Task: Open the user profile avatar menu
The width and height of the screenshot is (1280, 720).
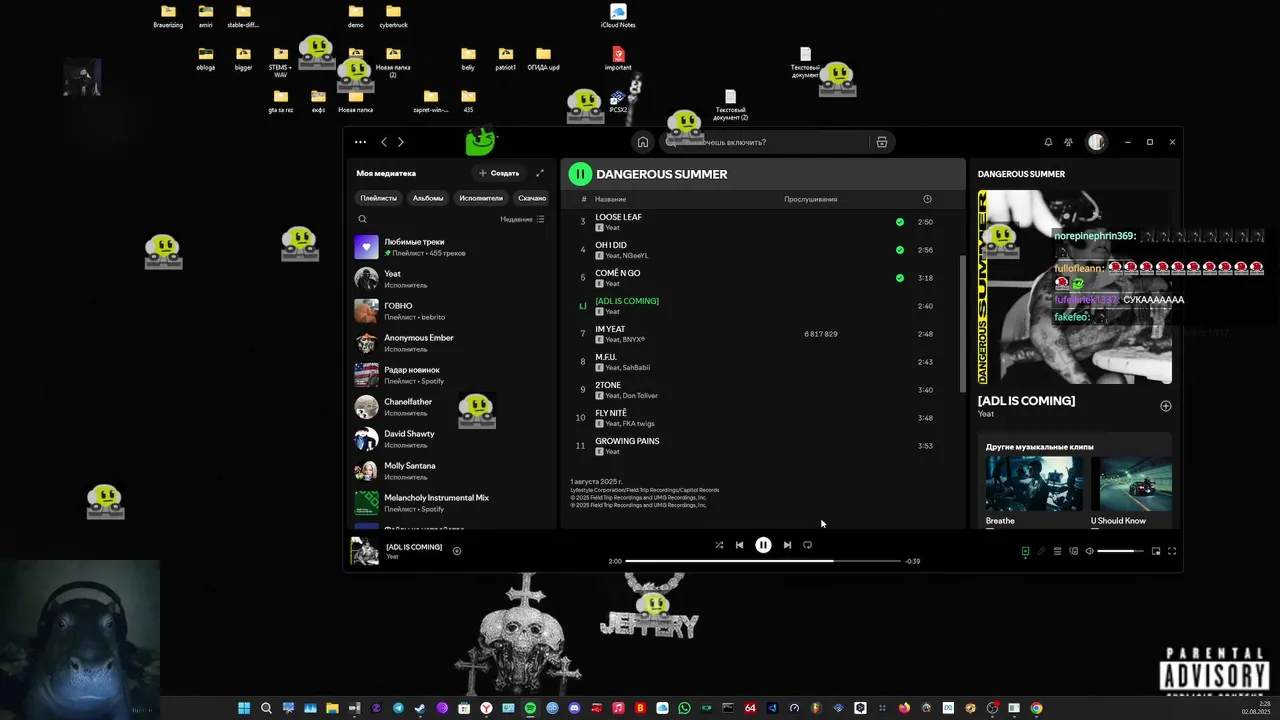Action: point(1096,142)
